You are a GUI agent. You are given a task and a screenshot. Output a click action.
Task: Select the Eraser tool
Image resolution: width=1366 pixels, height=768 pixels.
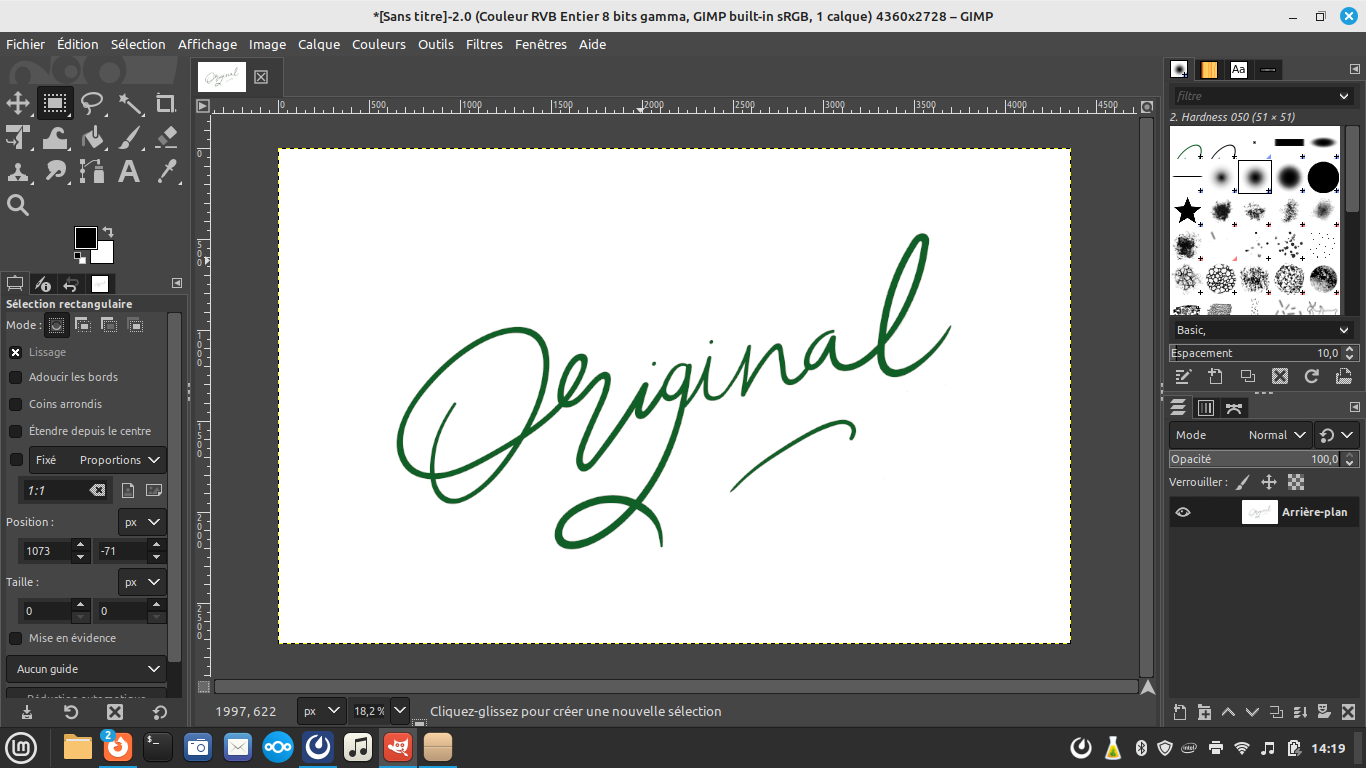[166, 137]
